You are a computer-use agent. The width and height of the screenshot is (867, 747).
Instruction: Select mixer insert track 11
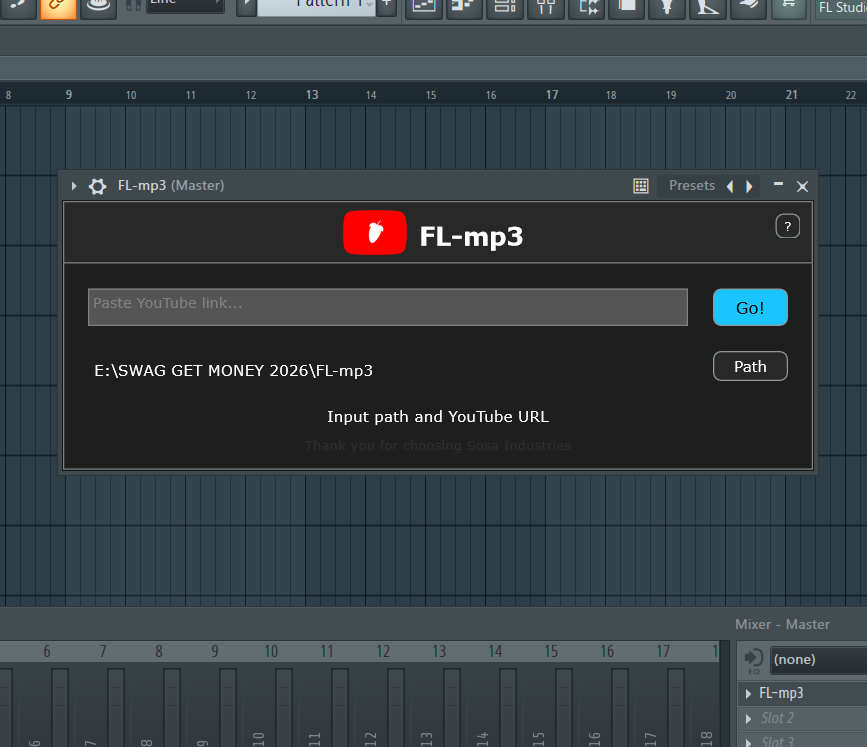click(x=327, y=651)
